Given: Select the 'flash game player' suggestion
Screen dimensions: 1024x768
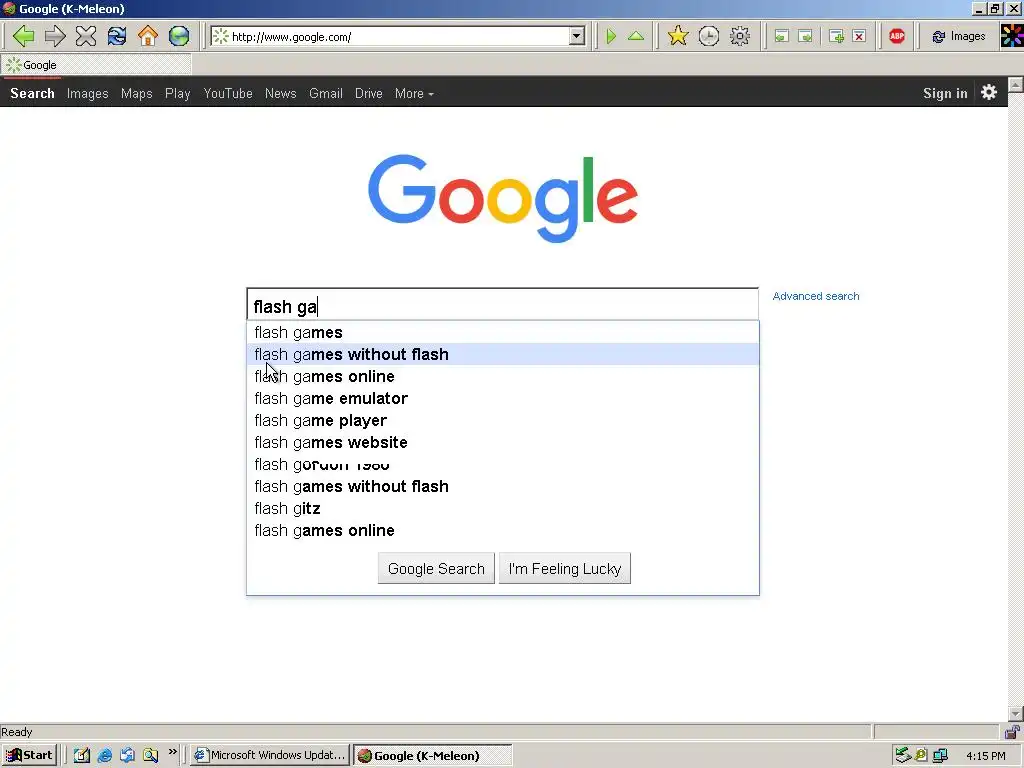Looking at the screenshot, I should coord(503,421).
